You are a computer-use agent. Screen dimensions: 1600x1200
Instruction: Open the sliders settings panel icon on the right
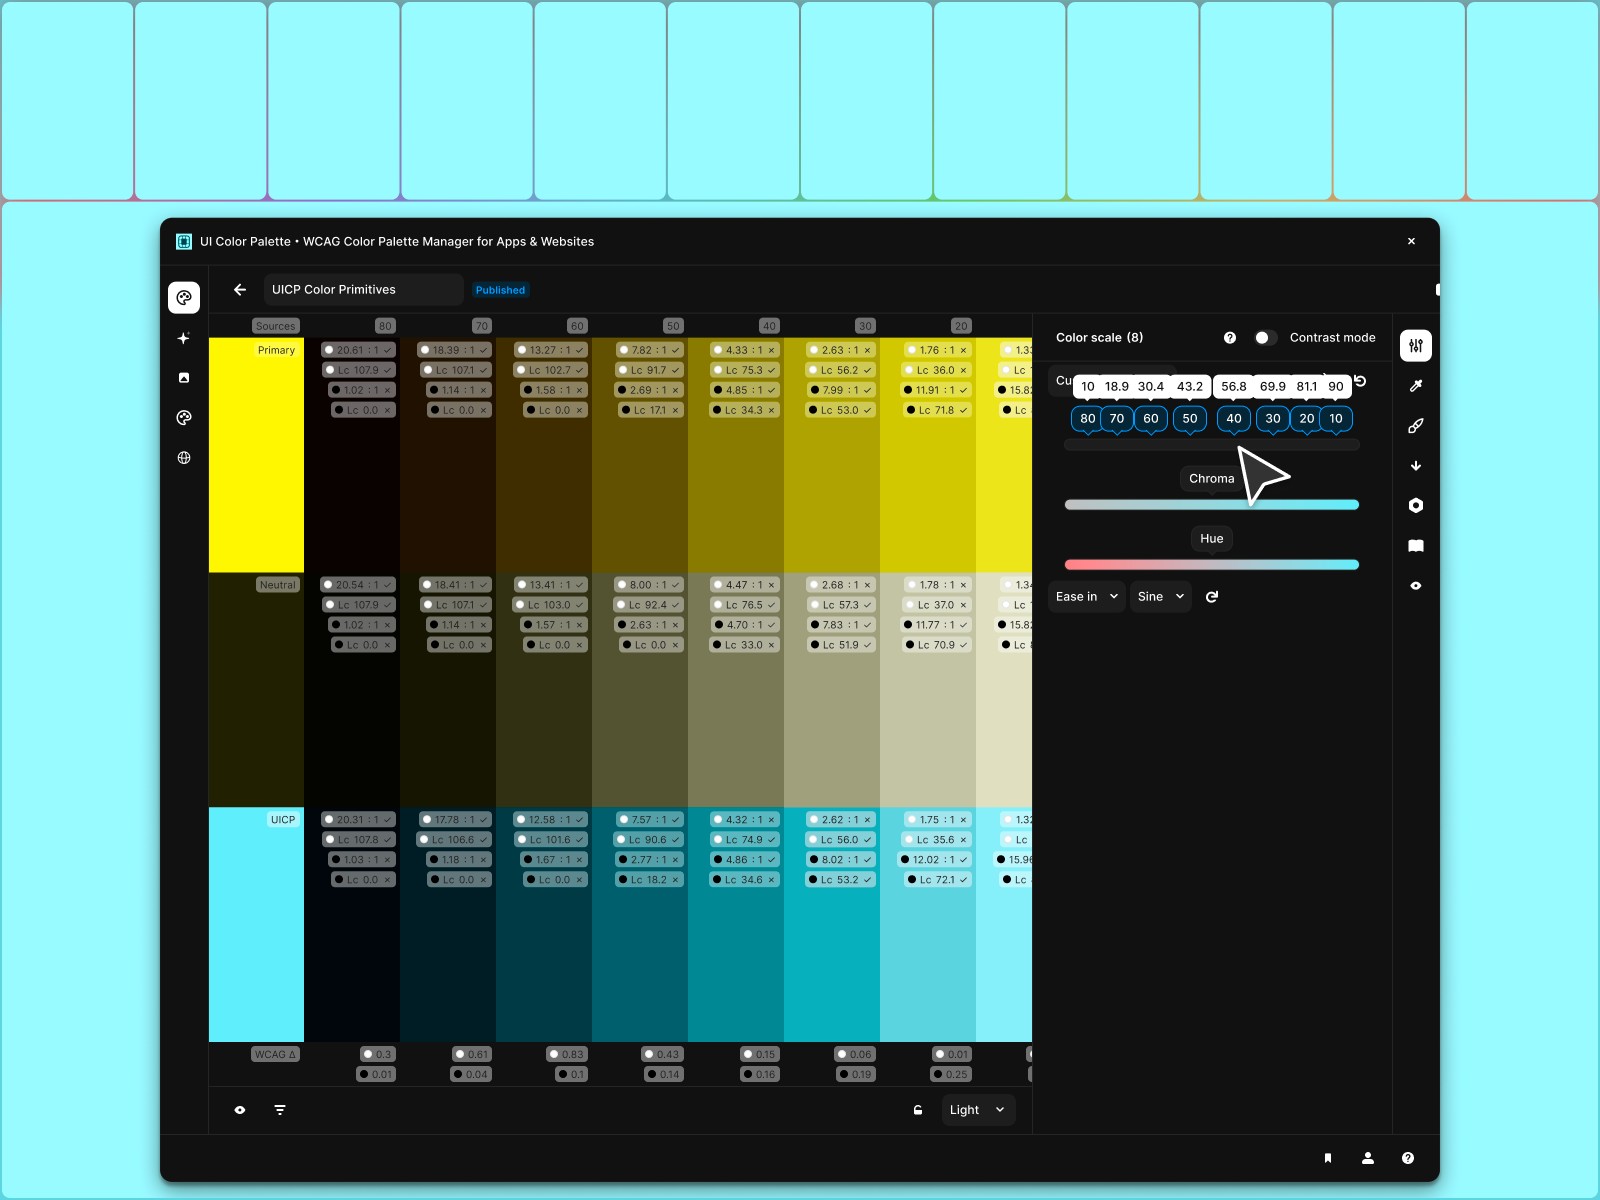tap(1417, 345)
